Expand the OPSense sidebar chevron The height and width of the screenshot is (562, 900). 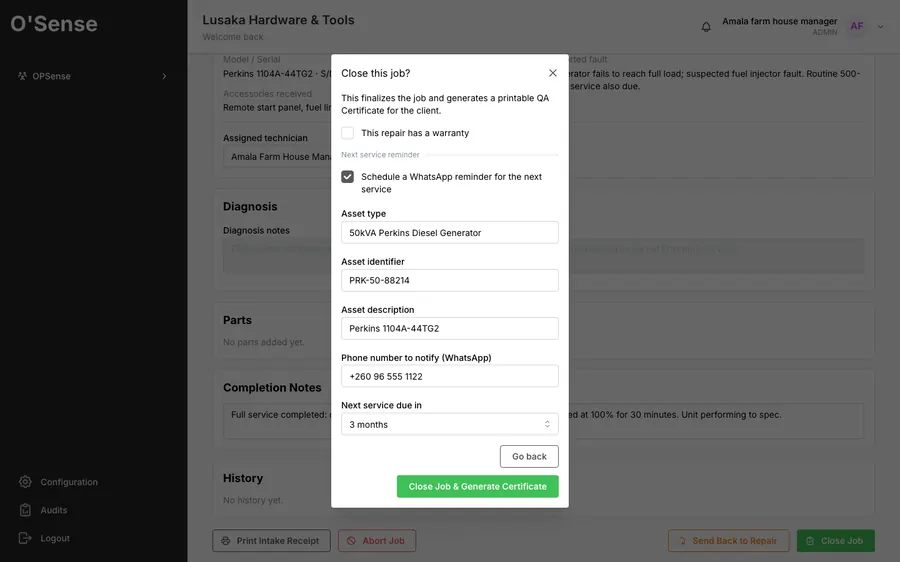164,76
